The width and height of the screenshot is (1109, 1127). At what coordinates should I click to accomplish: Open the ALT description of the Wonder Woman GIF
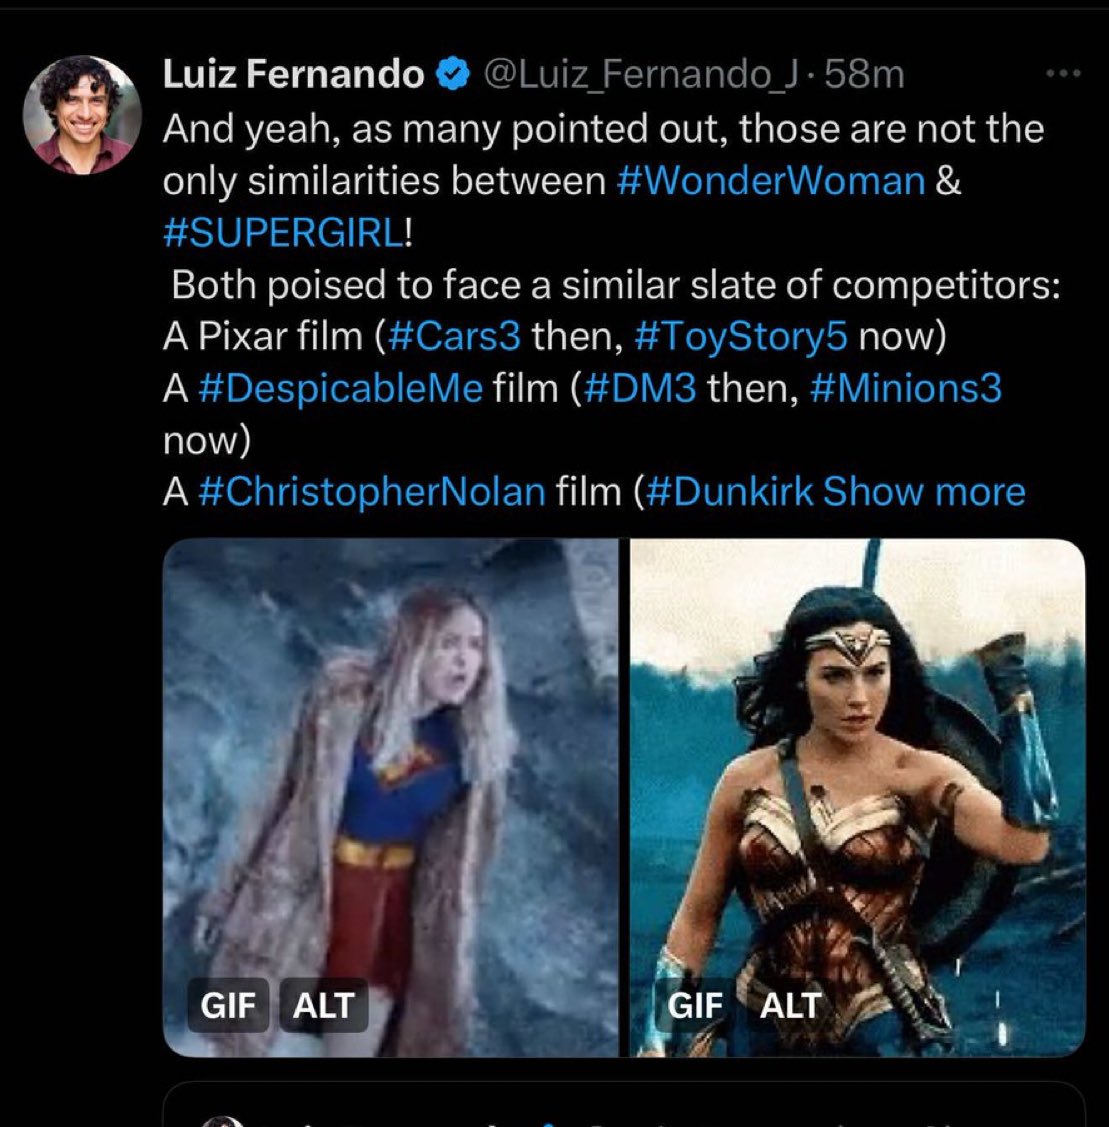[790, 1005]
